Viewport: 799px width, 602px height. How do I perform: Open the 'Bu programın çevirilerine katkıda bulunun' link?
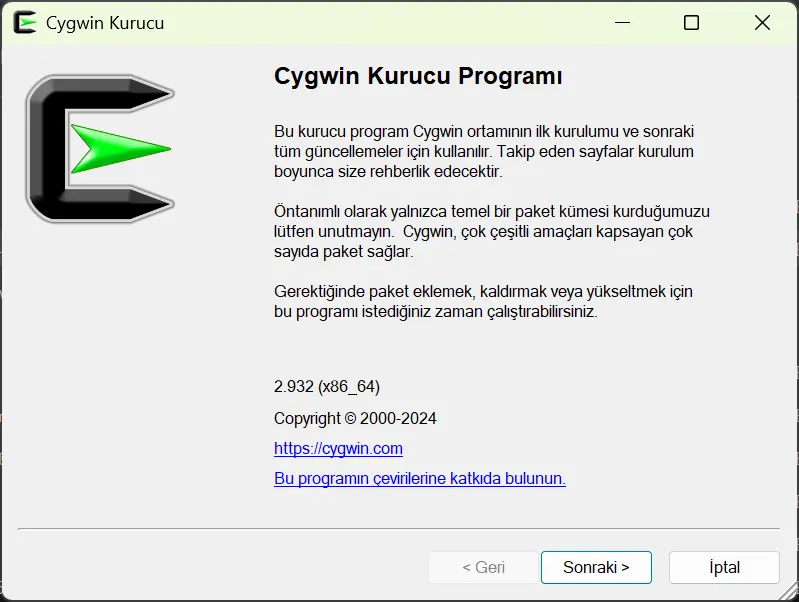(x=420, y=479)
